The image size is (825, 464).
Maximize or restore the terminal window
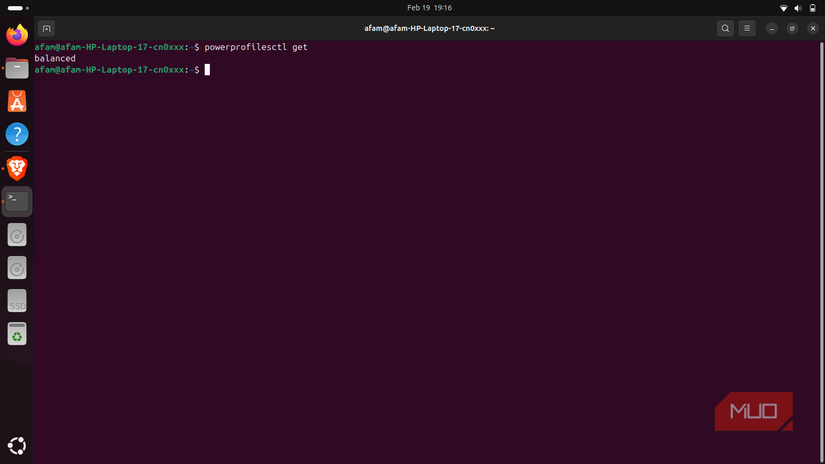[792, 28]
